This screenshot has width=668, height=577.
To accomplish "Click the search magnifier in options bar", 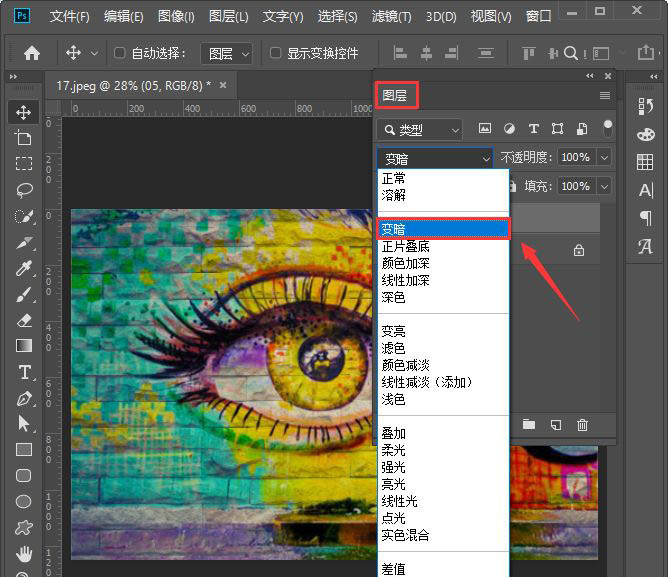I will click(x=570, y=53).
